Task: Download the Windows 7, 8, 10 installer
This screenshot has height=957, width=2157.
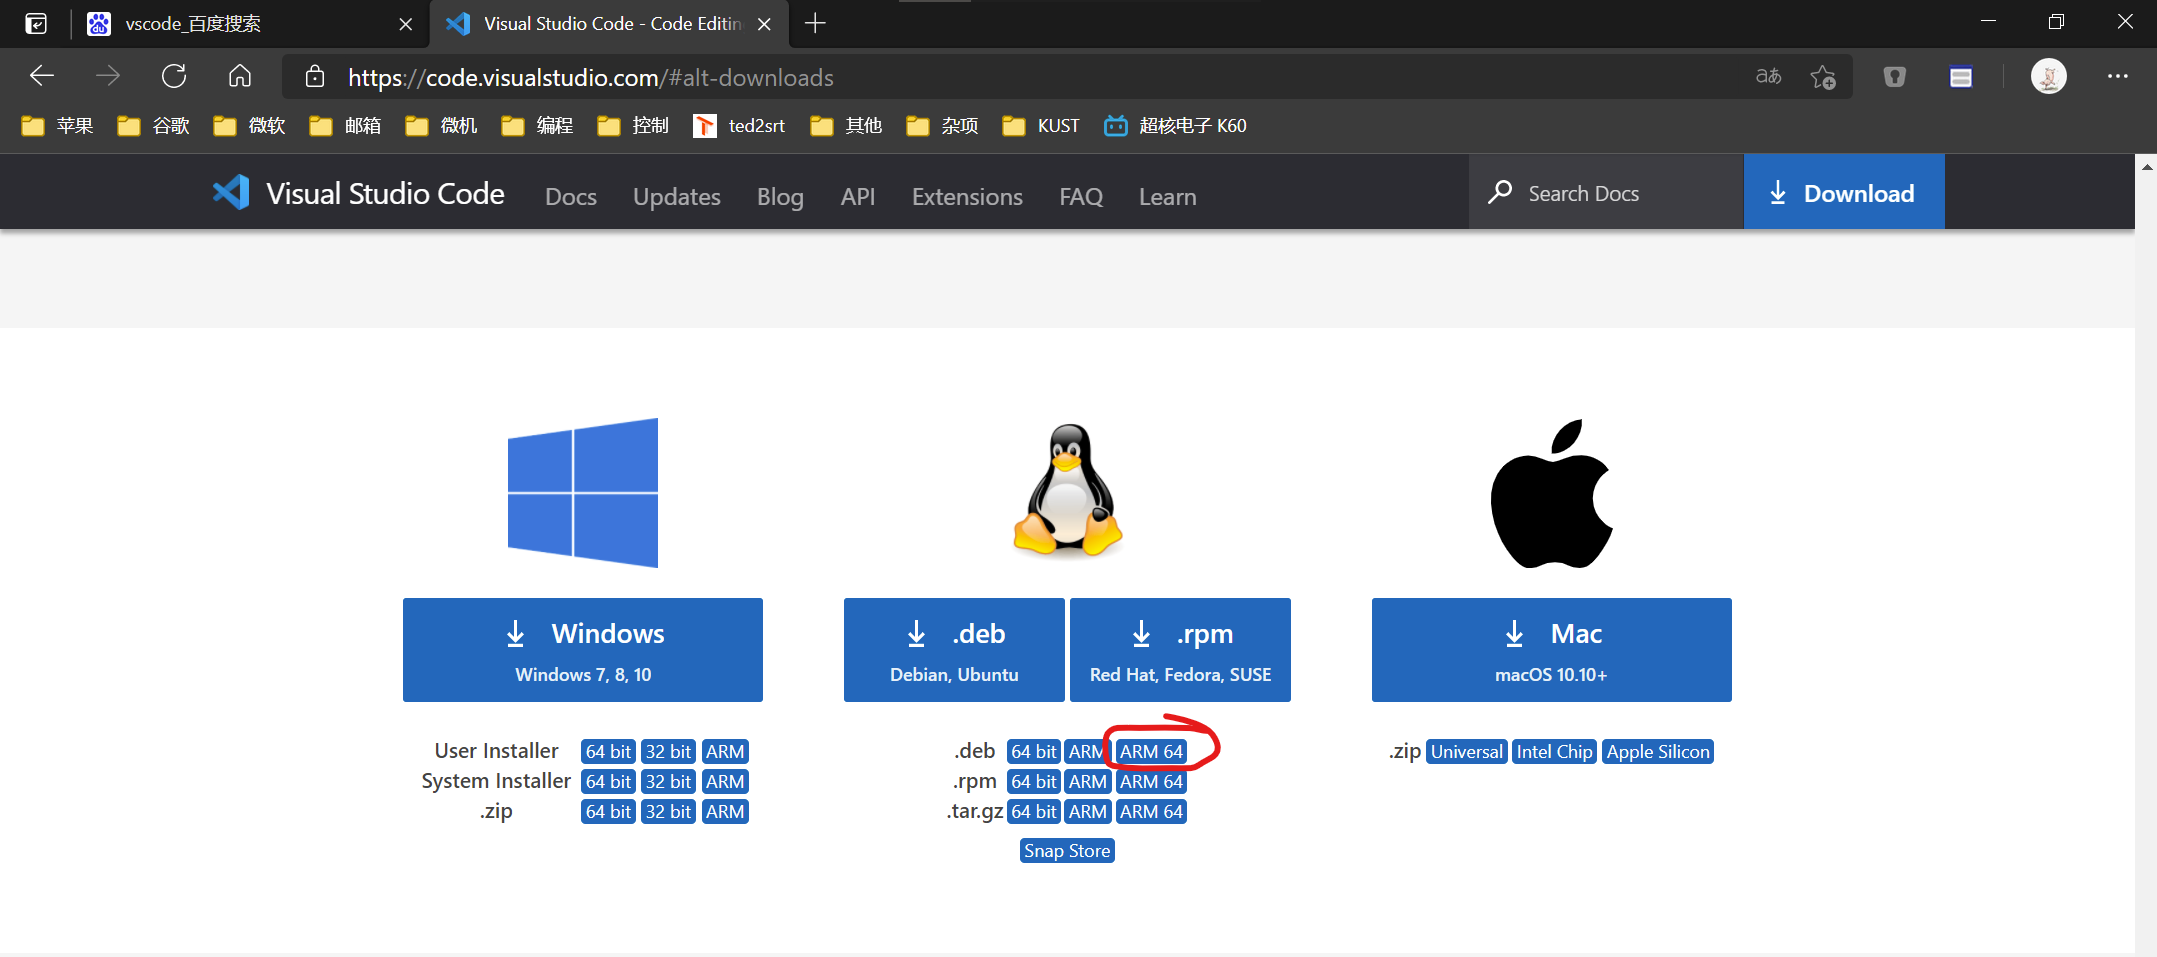Action: click(583, 650)
